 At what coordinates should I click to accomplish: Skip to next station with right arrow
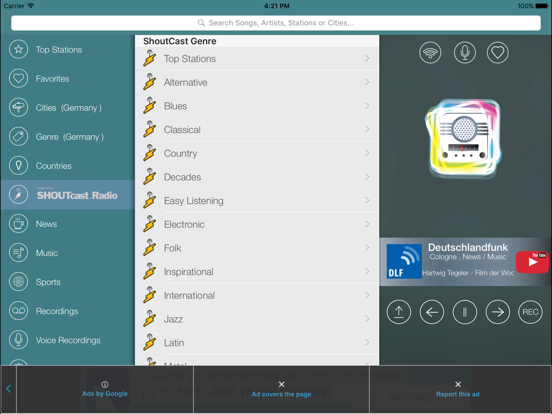pos(497,312)
